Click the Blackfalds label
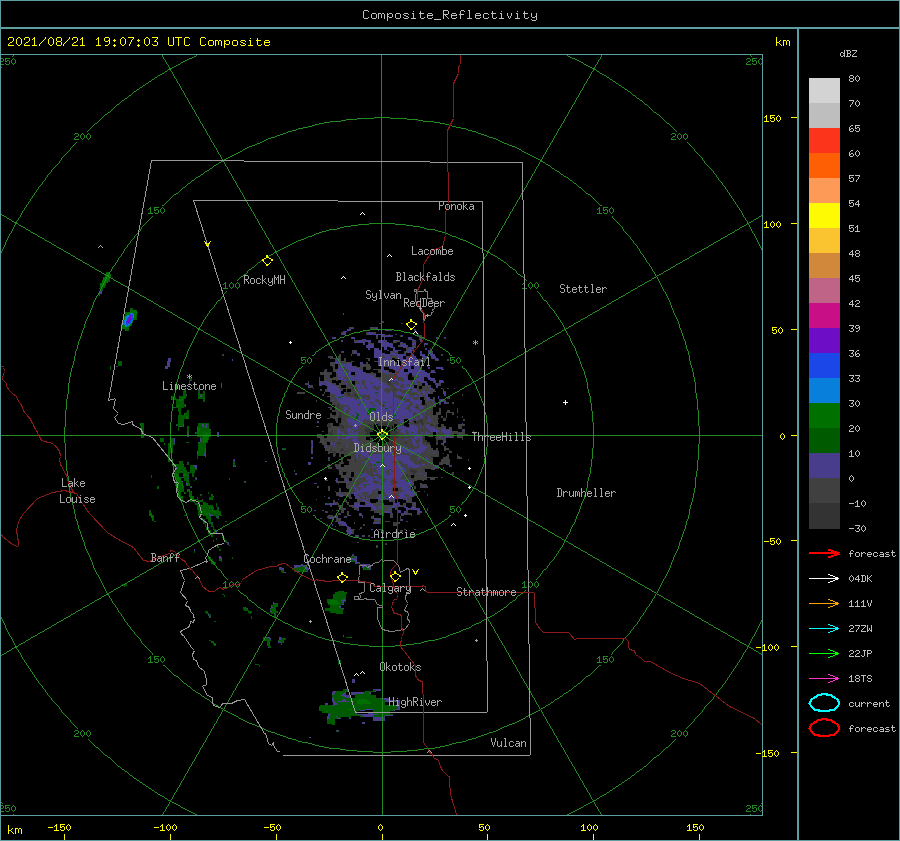The height and width of the screenshot is (841, 900). pos(425,277)
